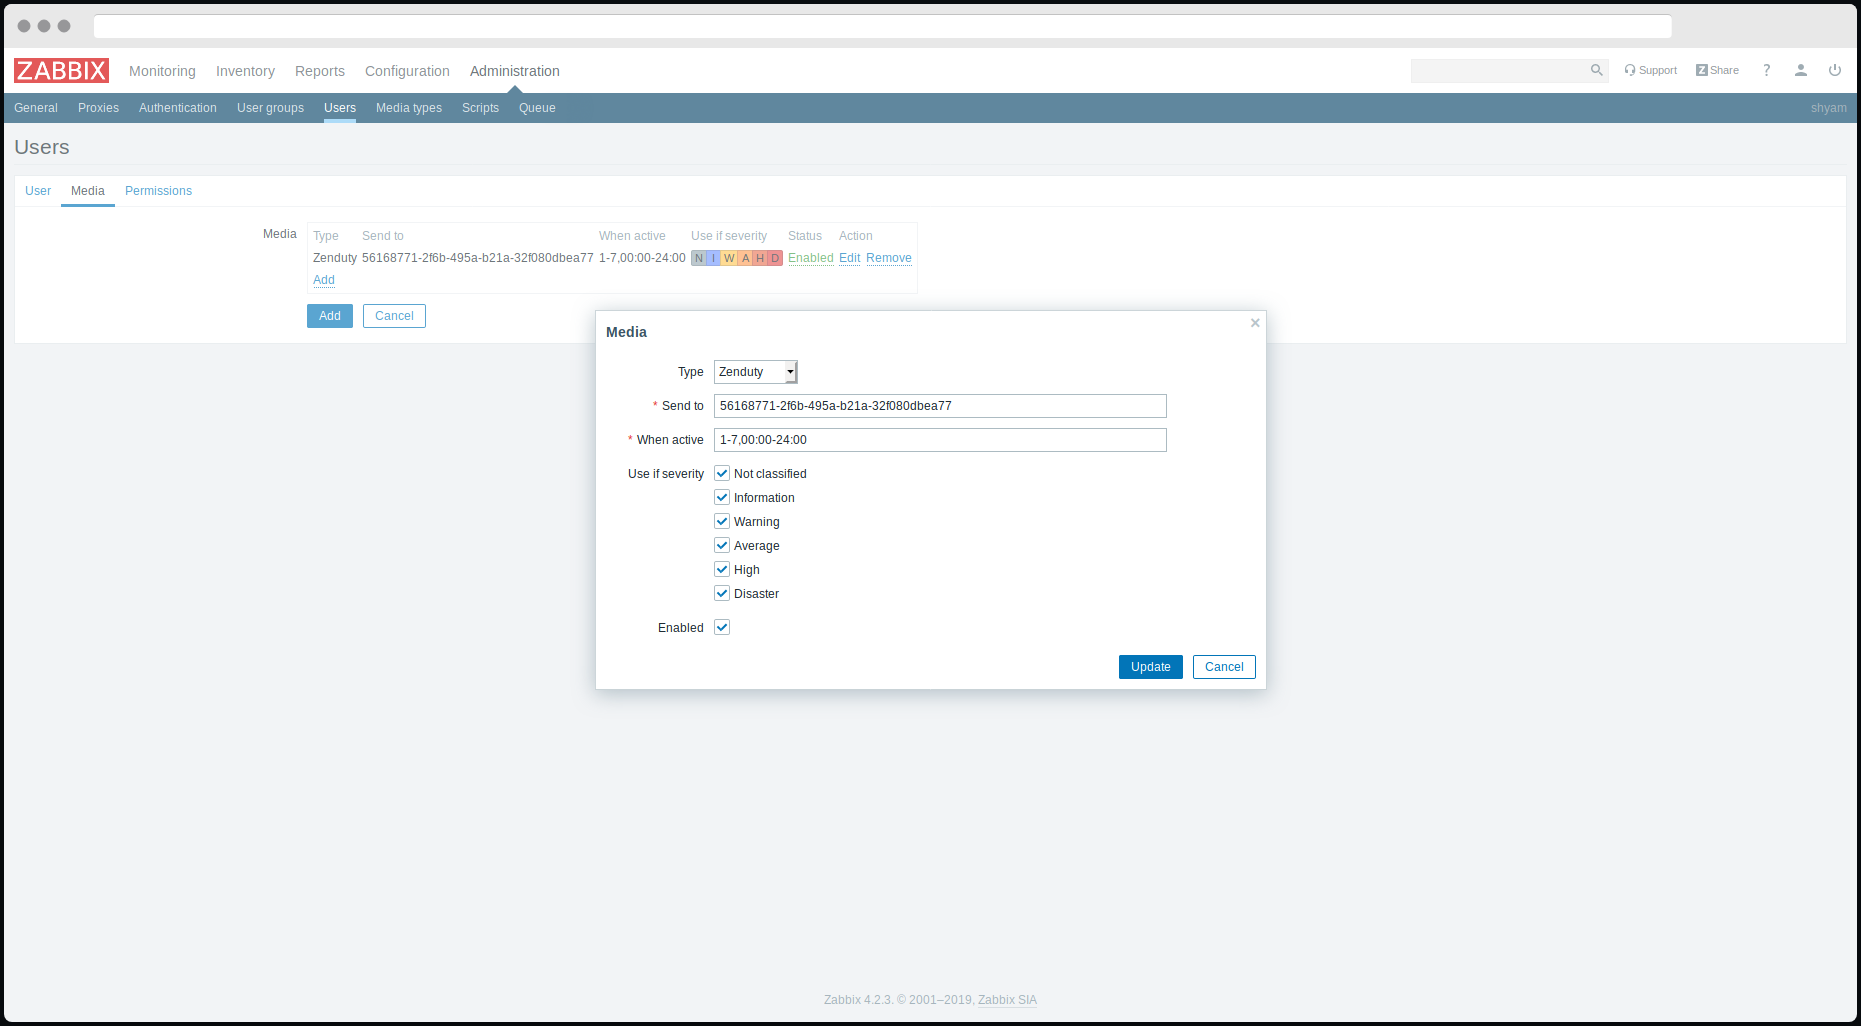
Task: Click the 1-7,00:00-24:00 table cell
Action: click(642, 258)
